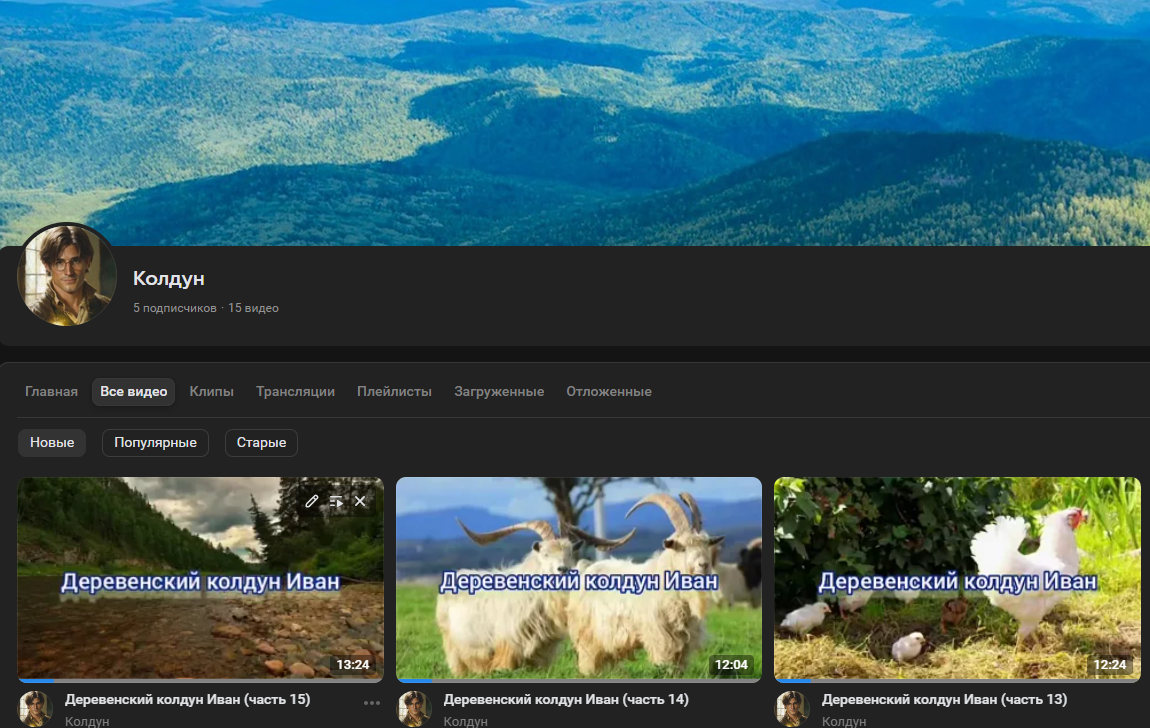Click the small avatar beside part 14 title

(414, 709)
